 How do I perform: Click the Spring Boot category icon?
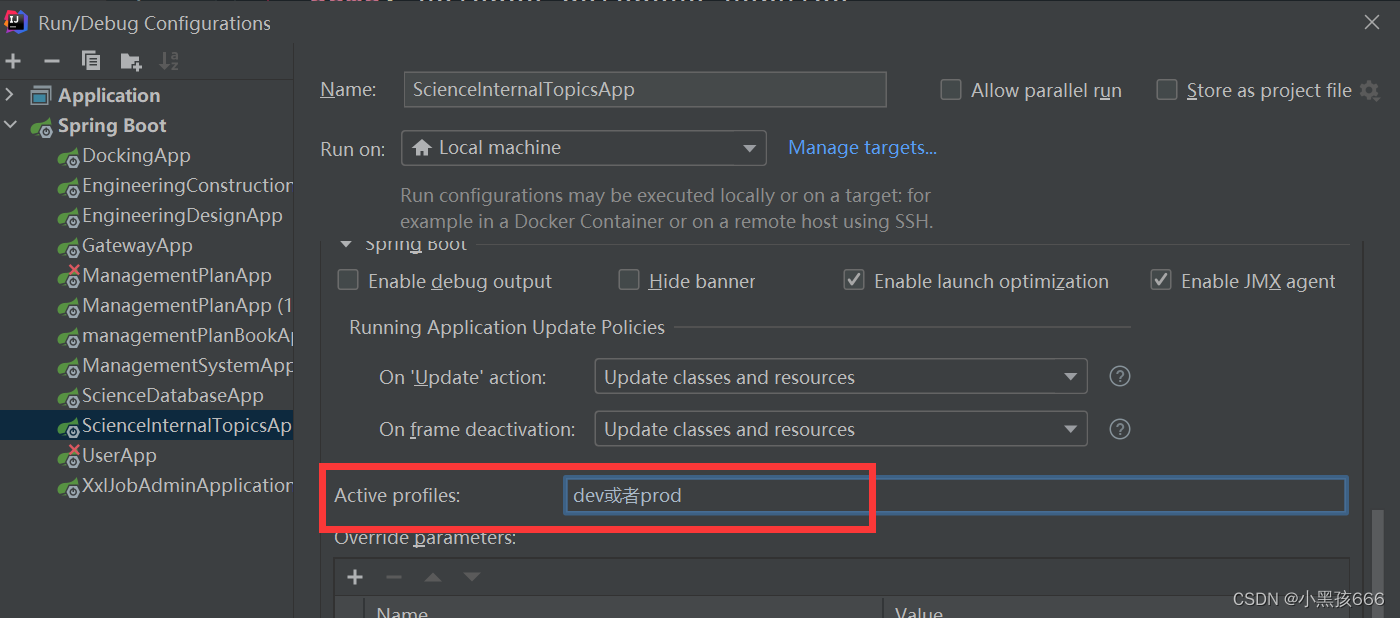click(x=42, y=127)
